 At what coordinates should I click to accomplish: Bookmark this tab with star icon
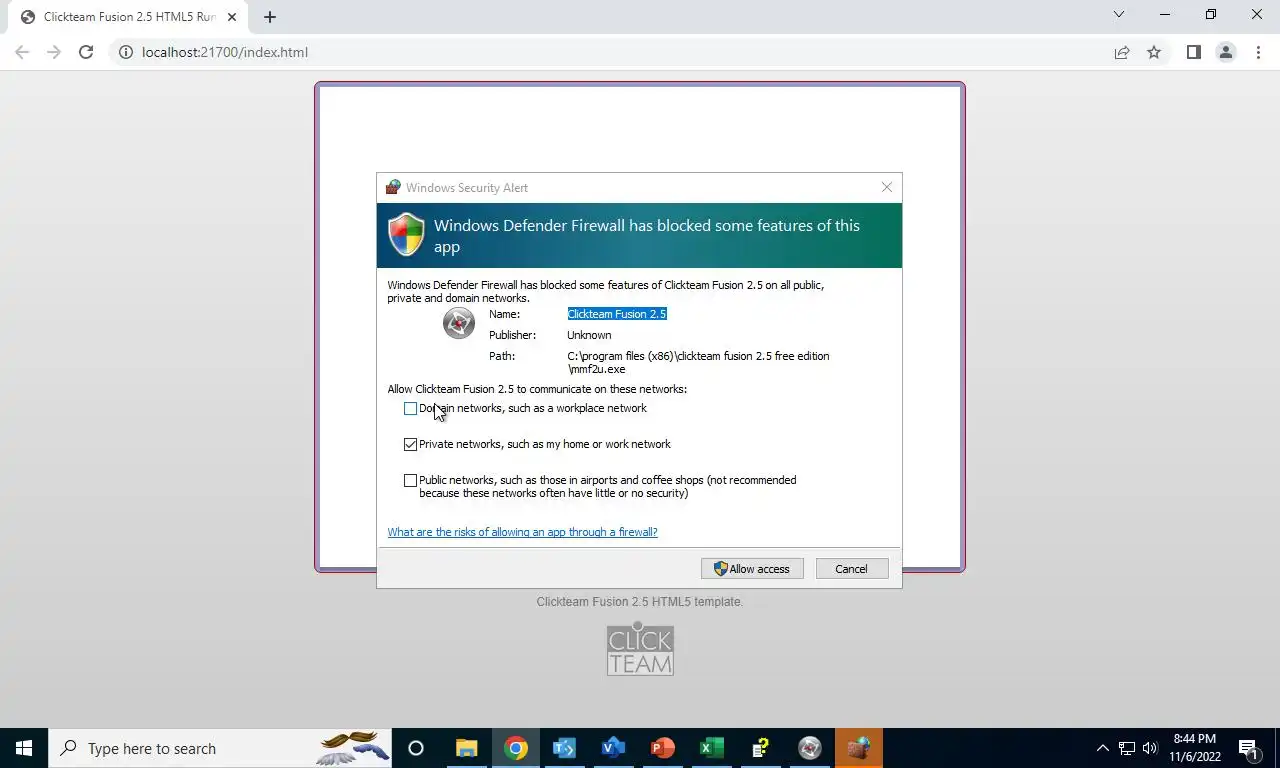tap(1154, 52)
